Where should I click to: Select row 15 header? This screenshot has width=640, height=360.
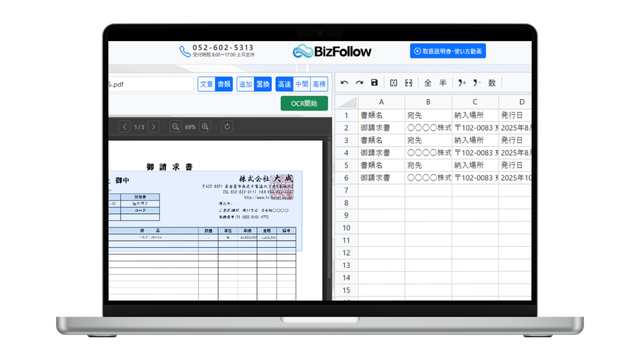(x=346, y=290)
